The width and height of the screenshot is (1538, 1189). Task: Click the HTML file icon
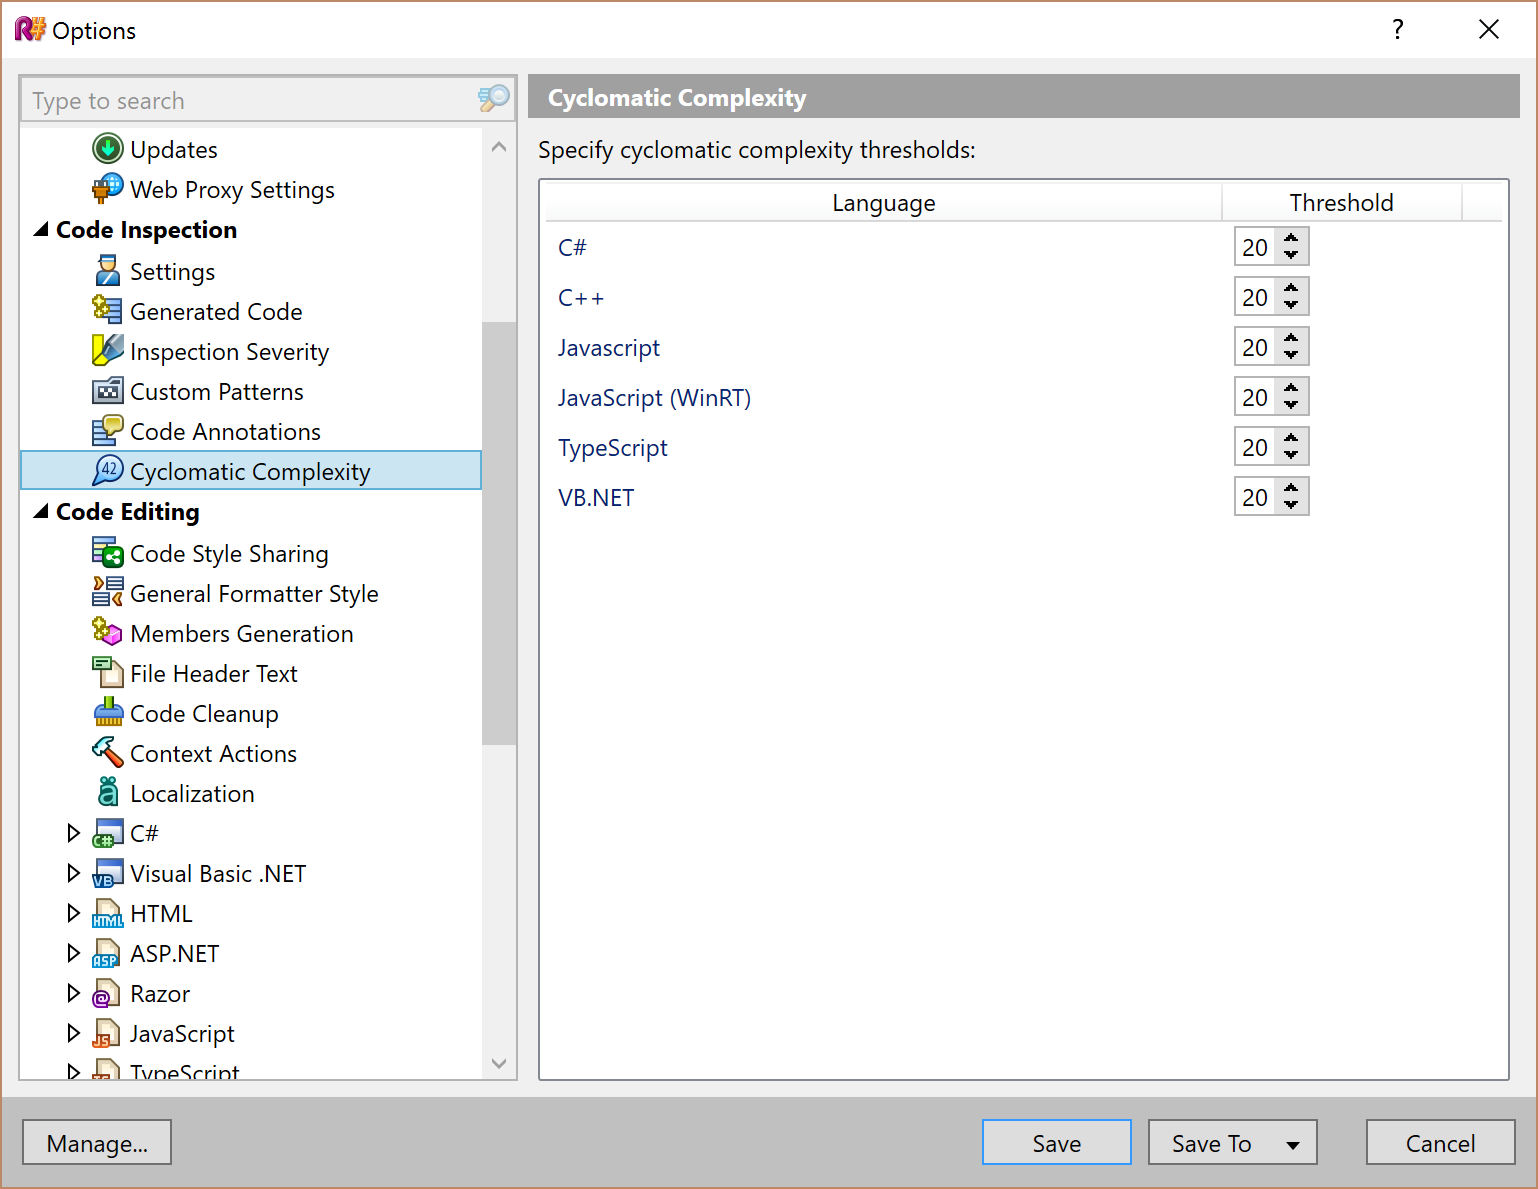pos(108,913)
